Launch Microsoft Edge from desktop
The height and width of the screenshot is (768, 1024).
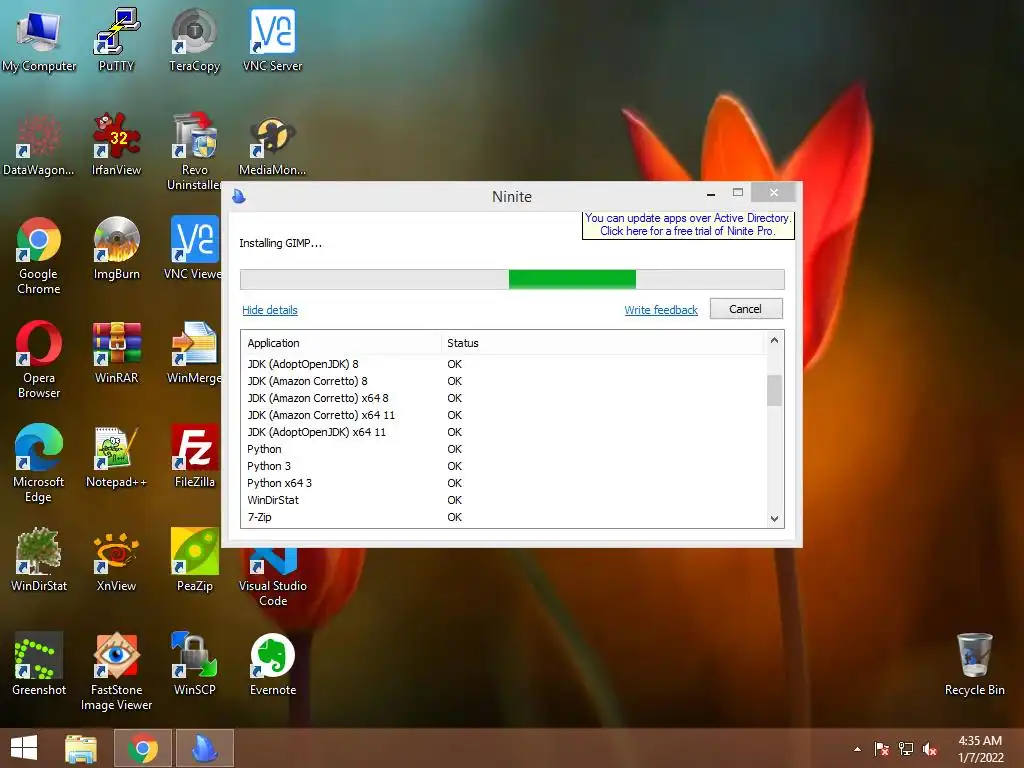[x=39, y=464]
